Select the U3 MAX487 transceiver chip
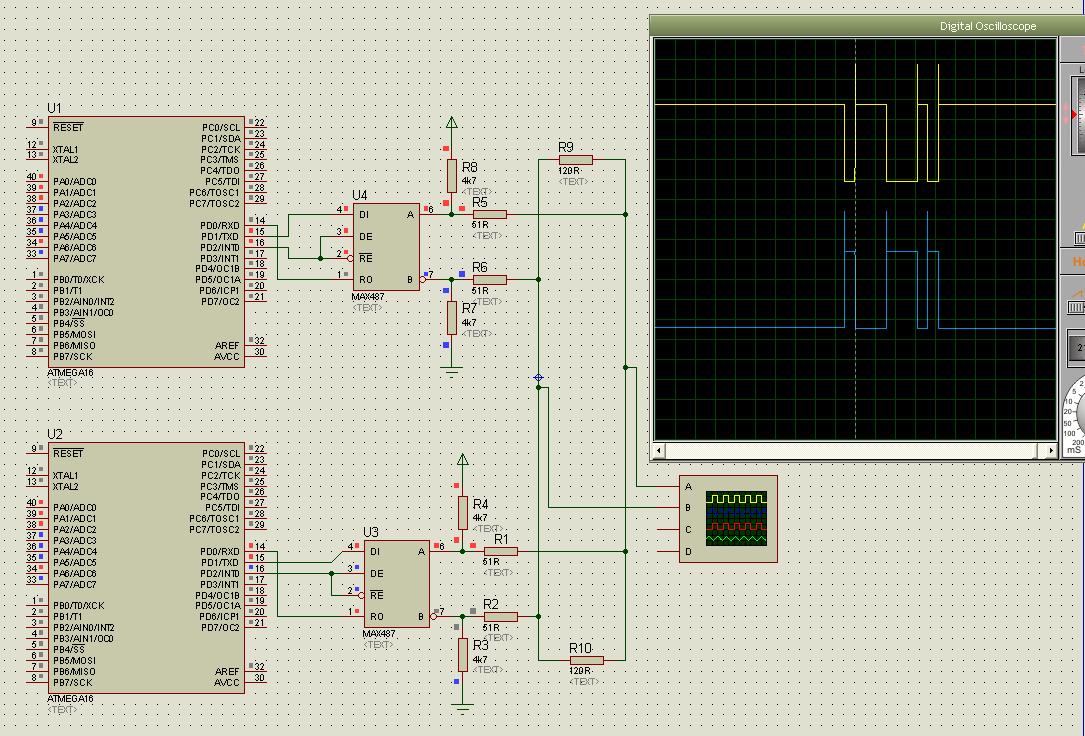The height and width of the screenshot is (736, 1085). coord(396,583)
